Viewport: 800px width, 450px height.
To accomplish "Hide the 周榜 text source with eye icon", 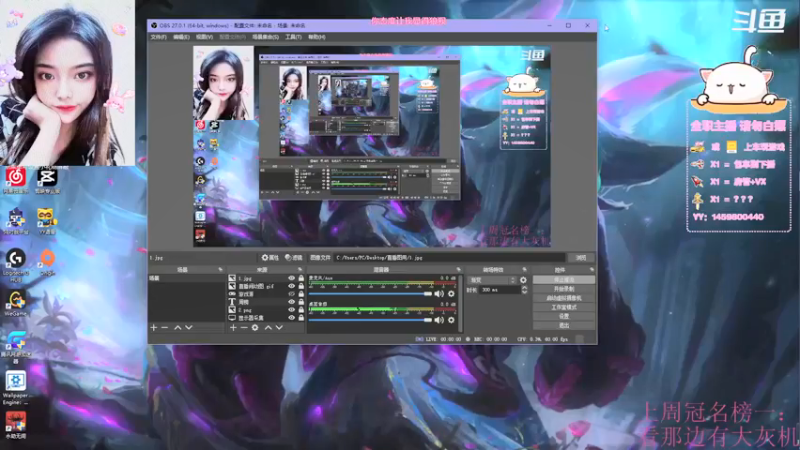I will (x=291, y=302).
